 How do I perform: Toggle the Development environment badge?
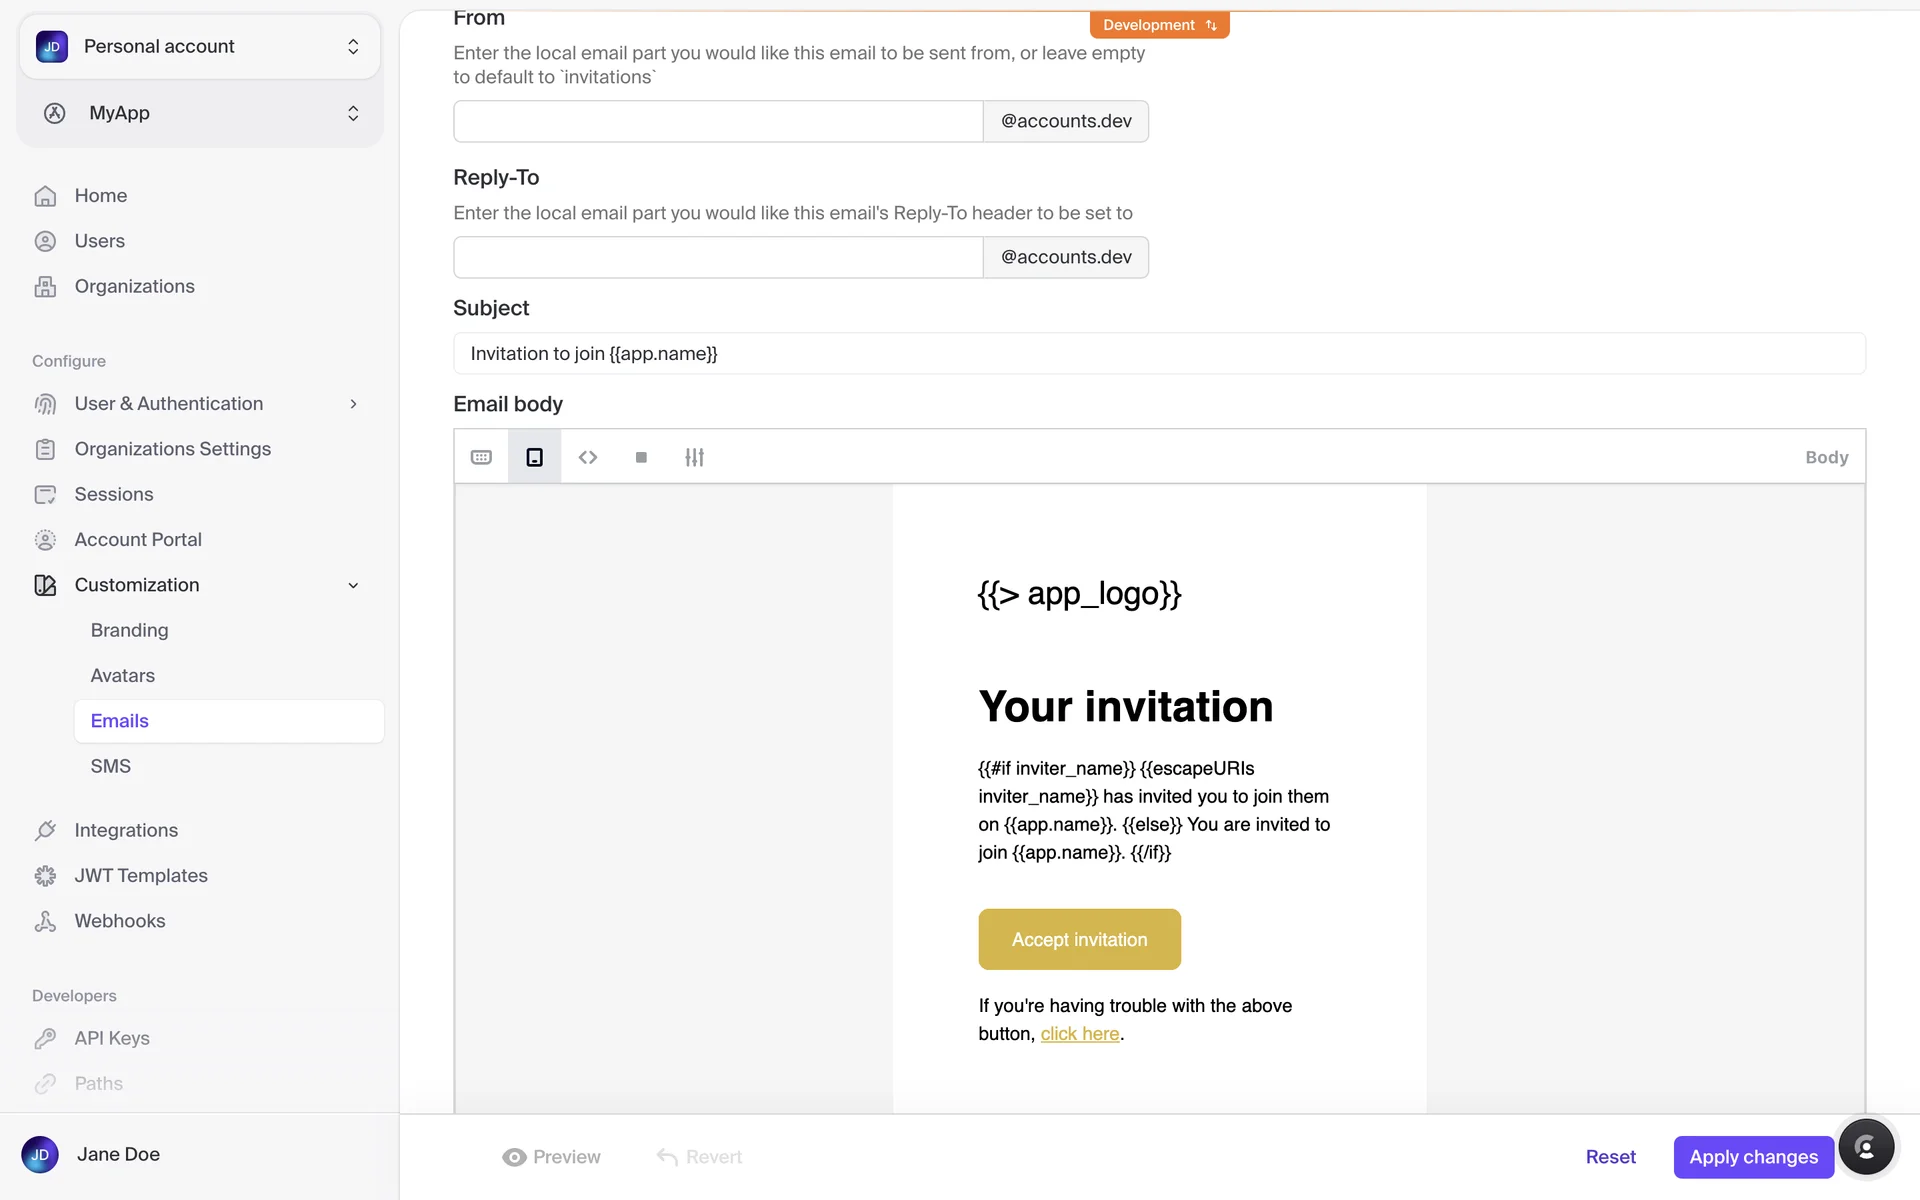point(1159,25)
